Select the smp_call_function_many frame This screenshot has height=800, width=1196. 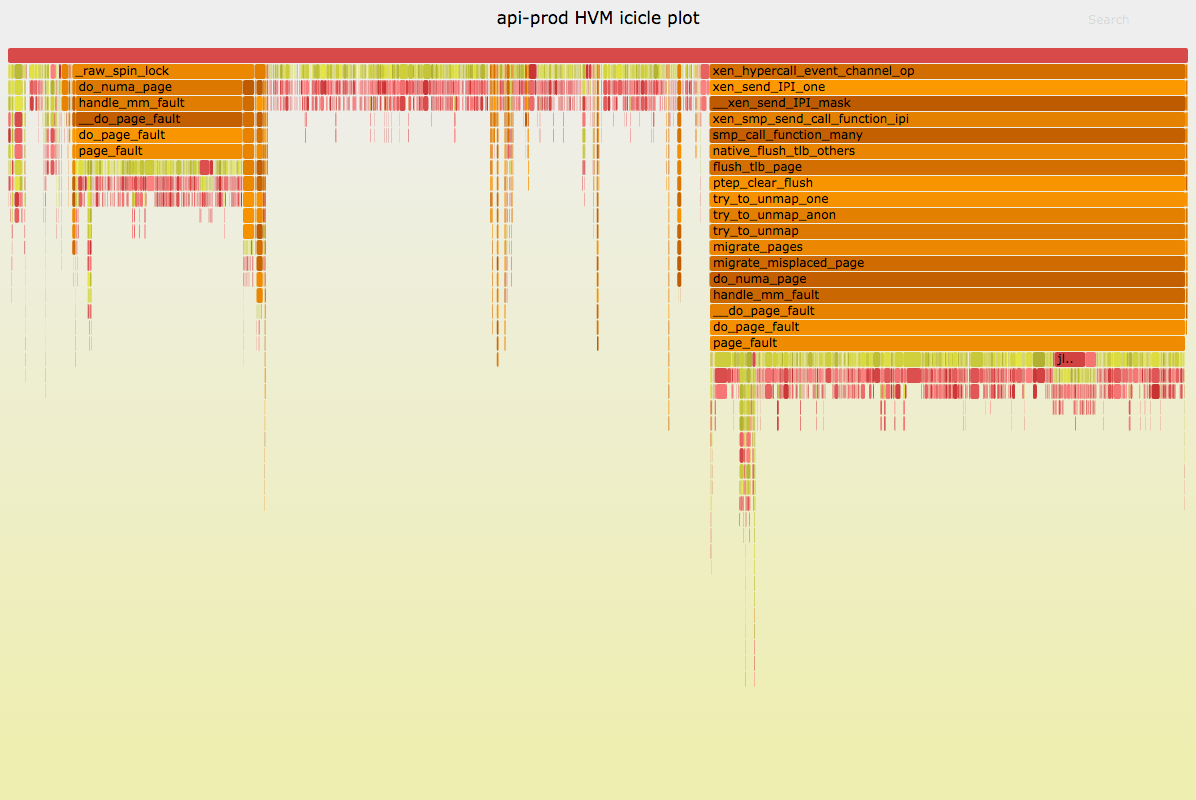[947, 135]
